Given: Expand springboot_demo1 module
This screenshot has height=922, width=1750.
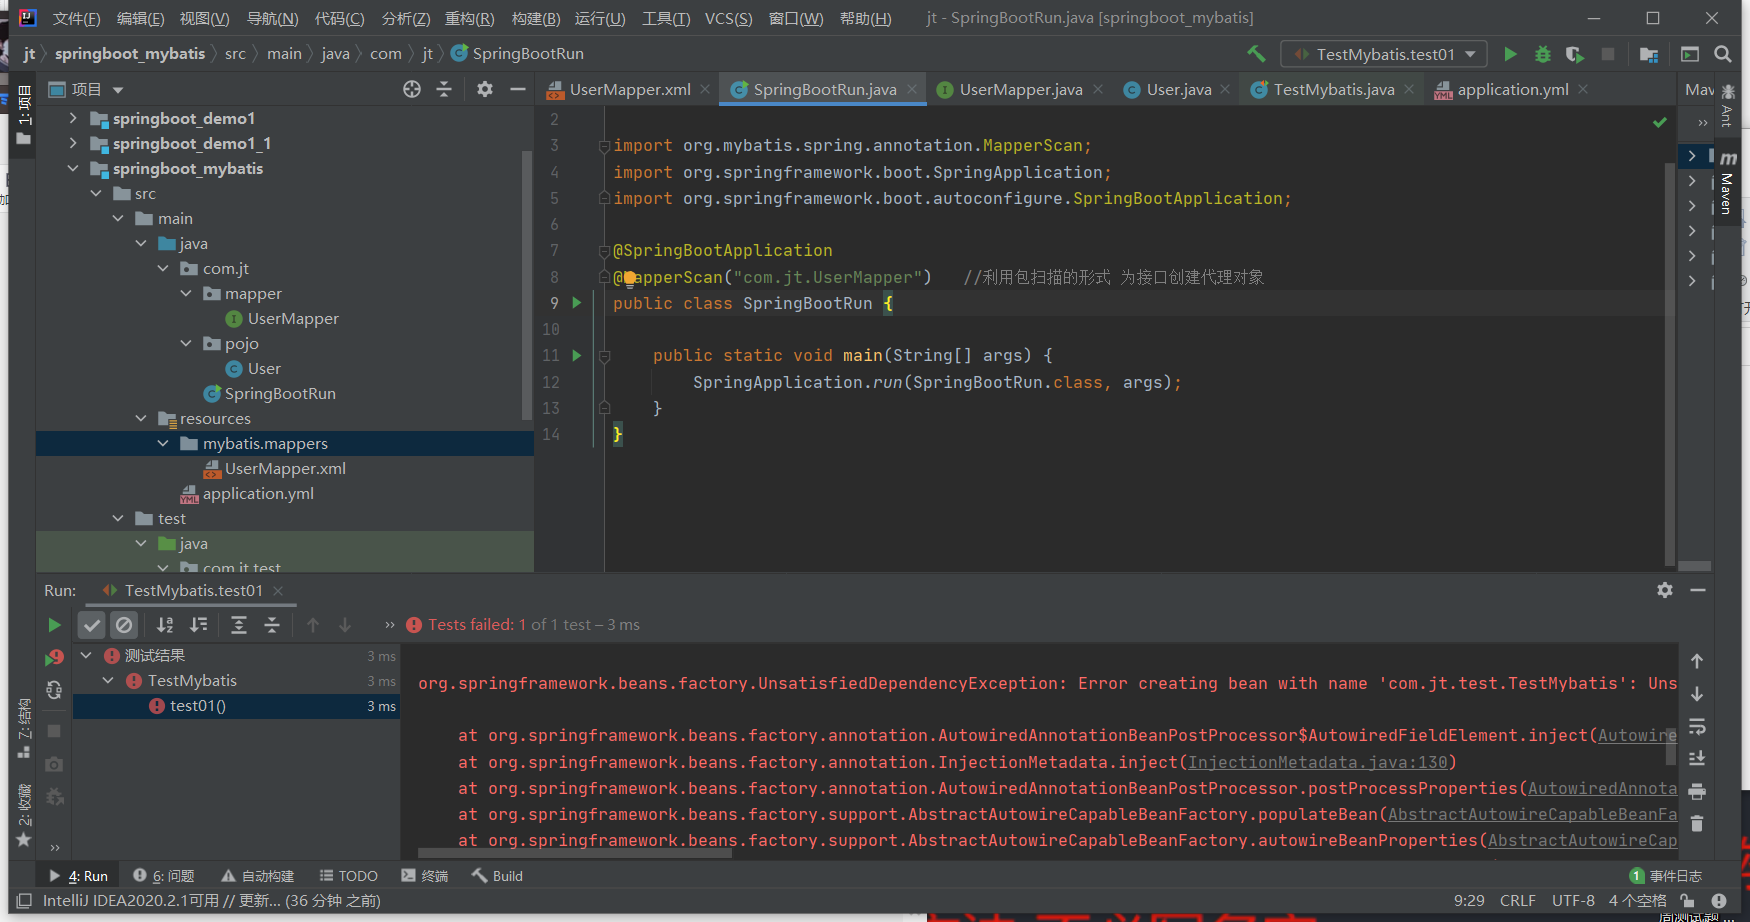Looking at the screenshot, I should pos(72,118).
